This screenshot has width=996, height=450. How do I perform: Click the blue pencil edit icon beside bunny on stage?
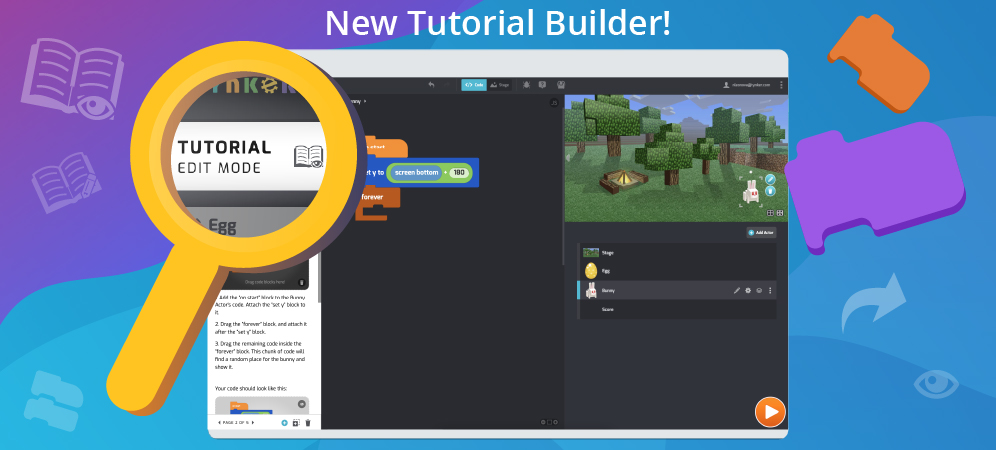coord(770,179)
